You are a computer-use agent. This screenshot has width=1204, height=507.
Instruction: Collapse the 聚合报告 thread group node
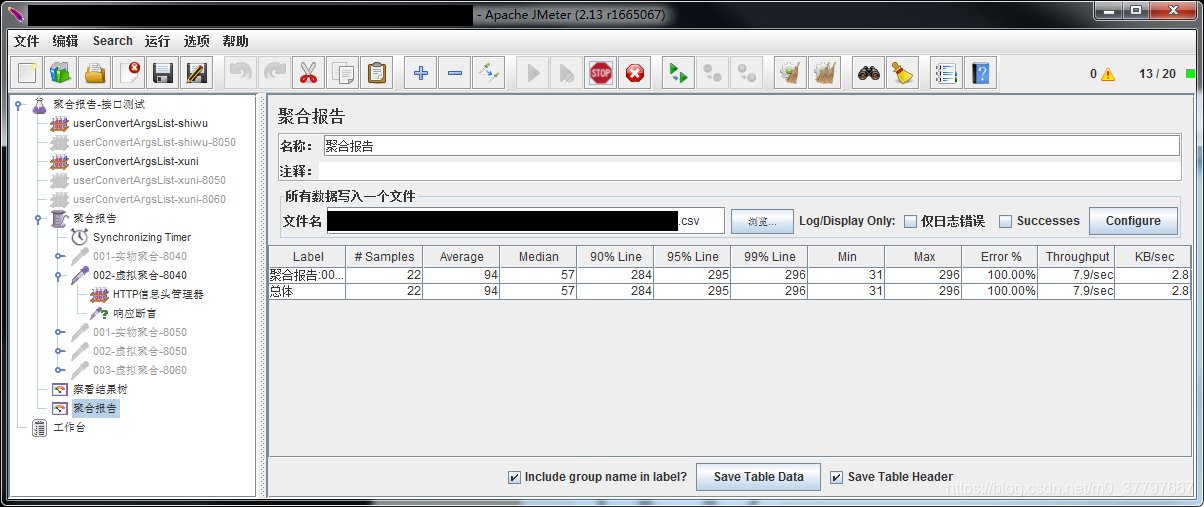38,218
